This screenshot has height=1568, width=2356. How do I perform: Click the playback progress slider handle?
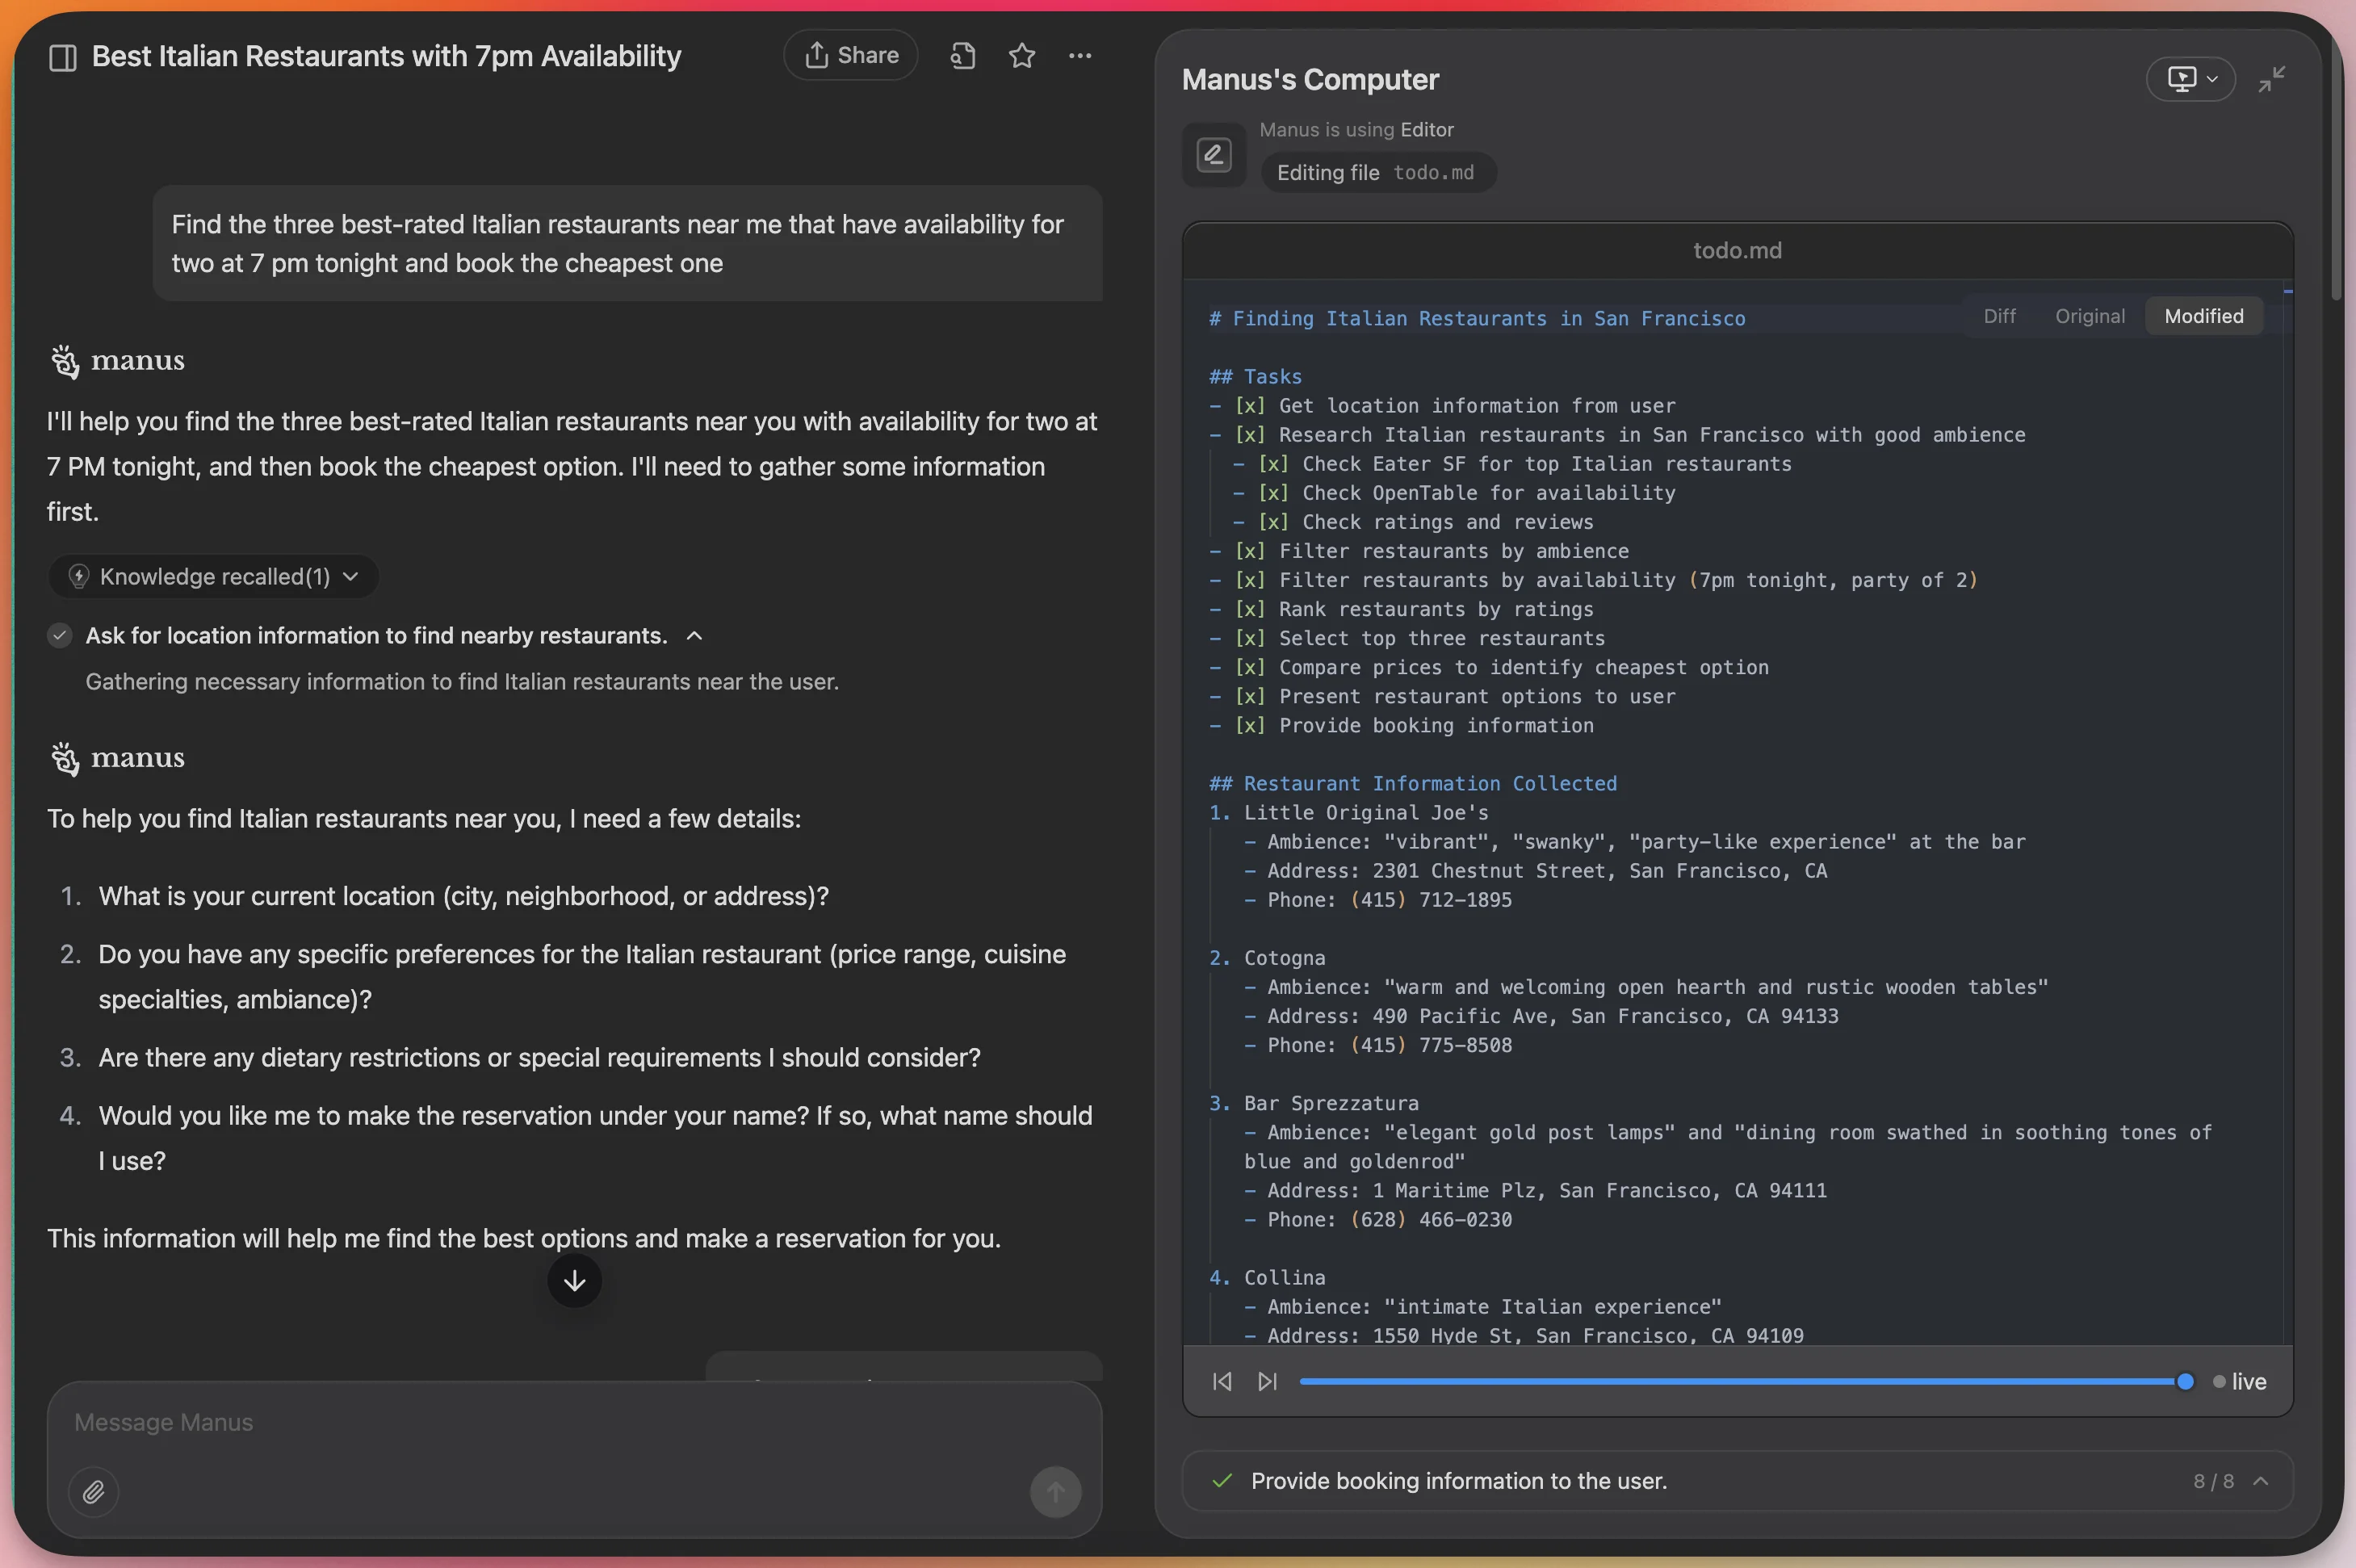pos(2185,1381)
